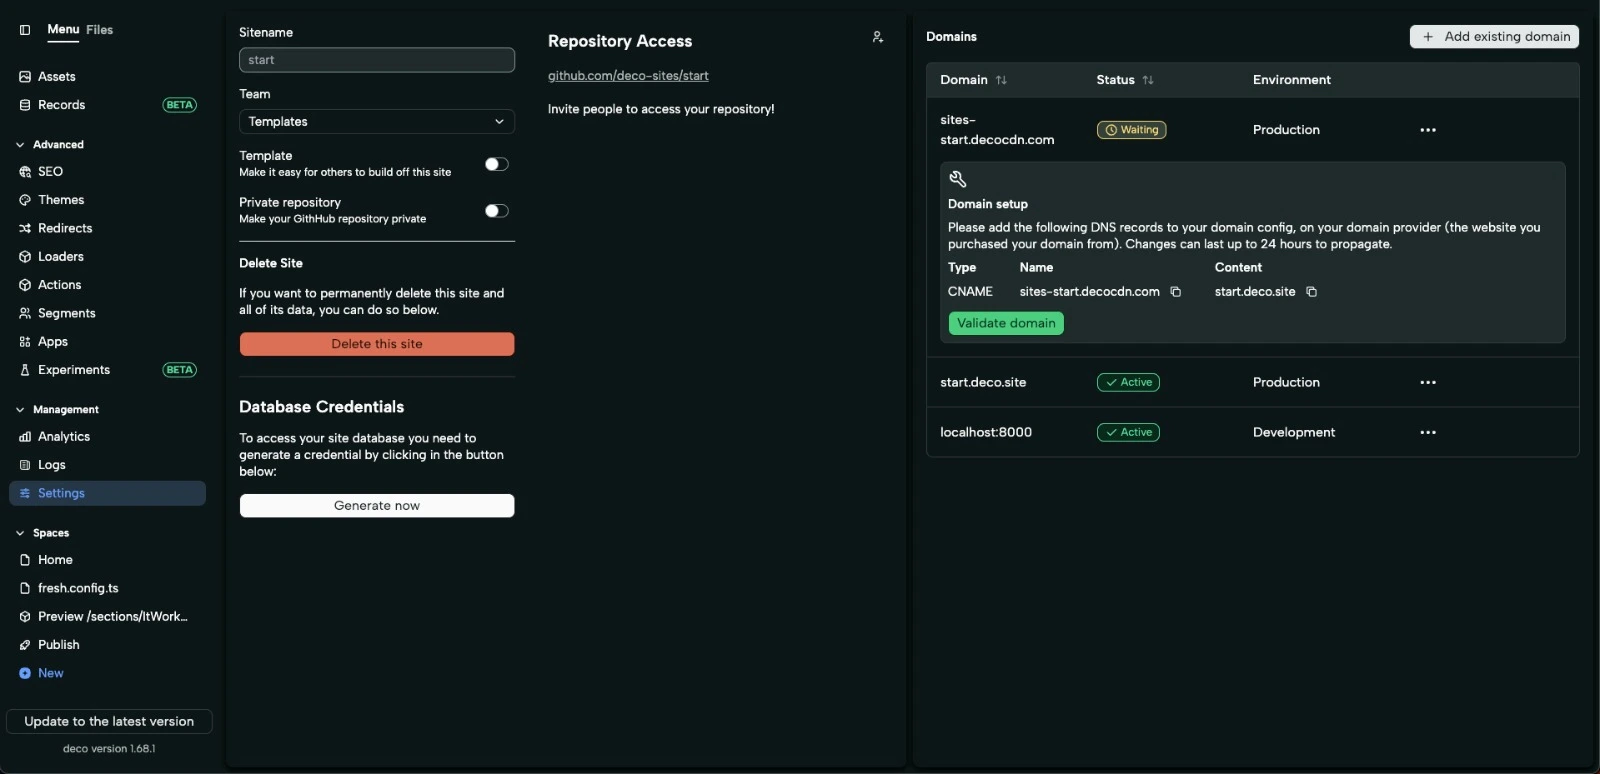Collapse the Spaces section
Screen dimensions: 1600x774
pyautogui.click(x=20, y=533)
